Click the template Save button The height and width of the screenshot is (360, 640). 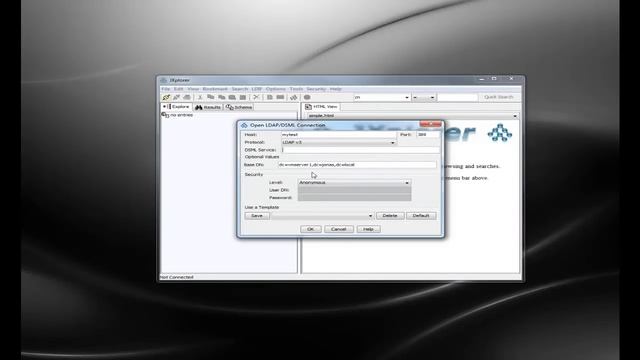point(257,216)
